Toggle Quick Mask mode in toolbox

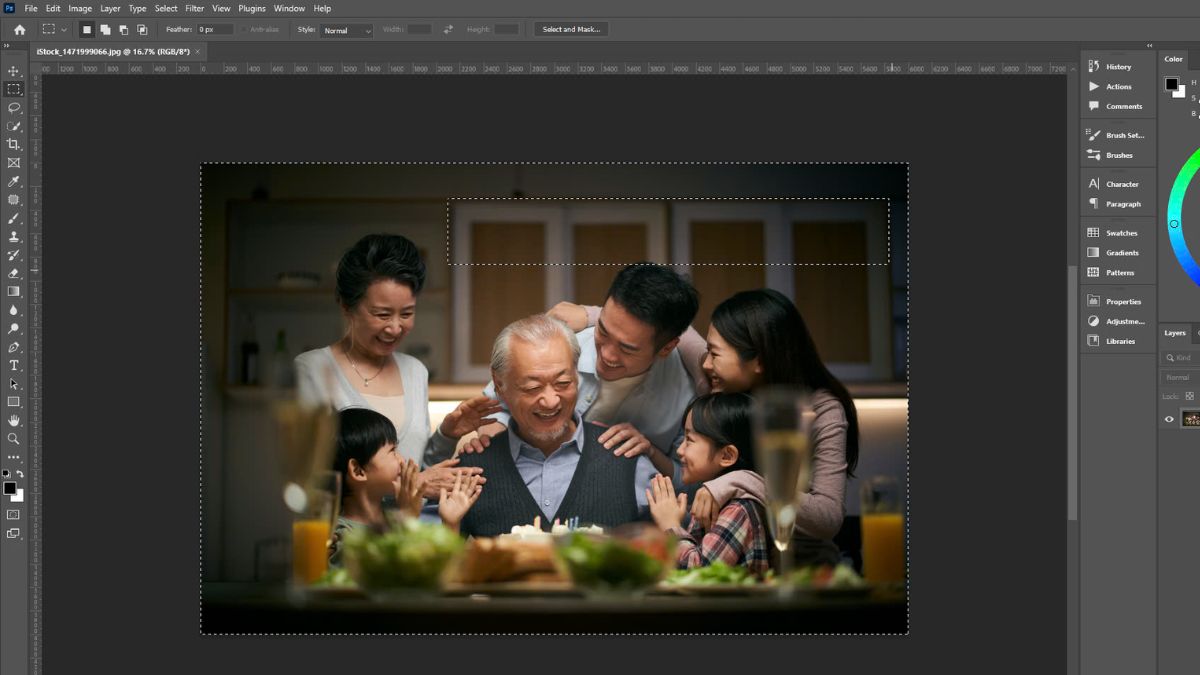point(13,515)
